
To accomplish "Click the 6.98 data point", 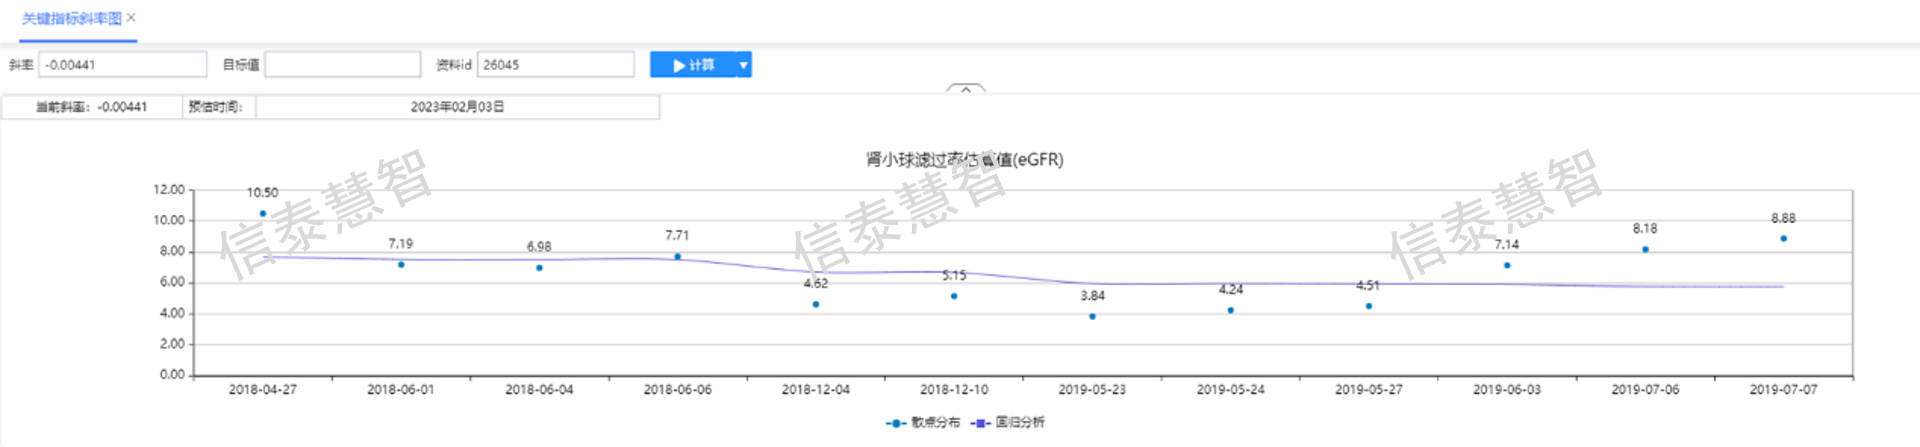I will tap(539, 267).
